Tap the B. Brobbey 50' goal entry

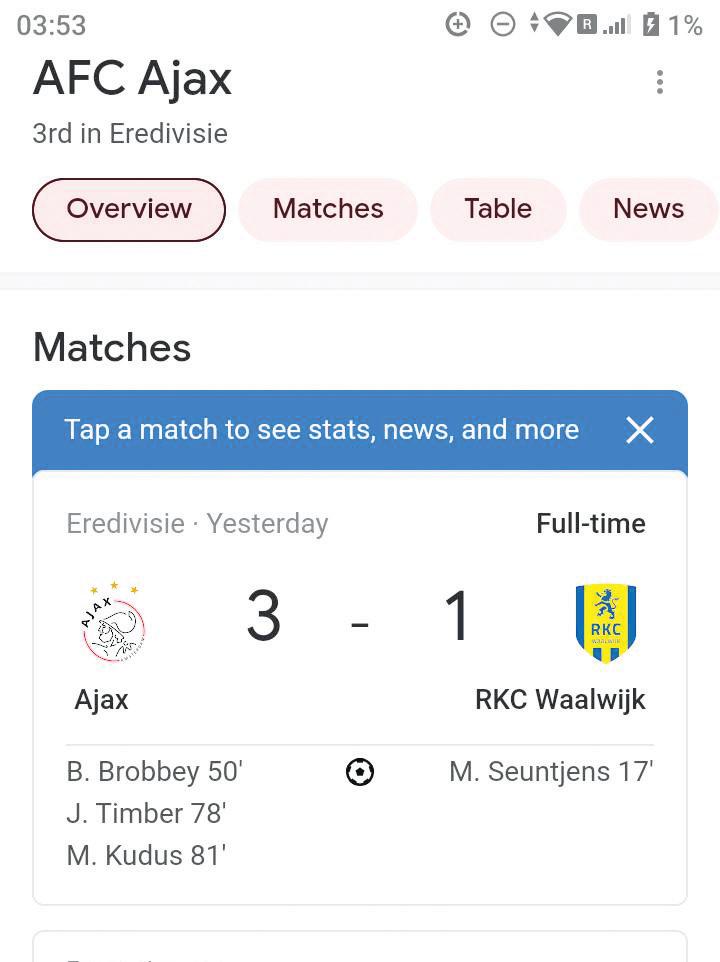pyautogui.click(x=155, y=772)
